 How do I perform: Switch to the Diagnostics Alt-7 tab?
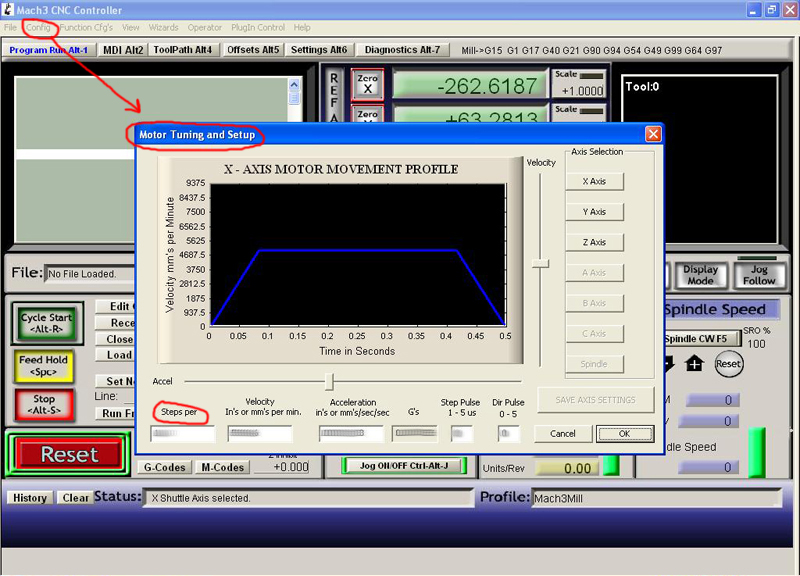pyautogui.click(x=402, y=50)
